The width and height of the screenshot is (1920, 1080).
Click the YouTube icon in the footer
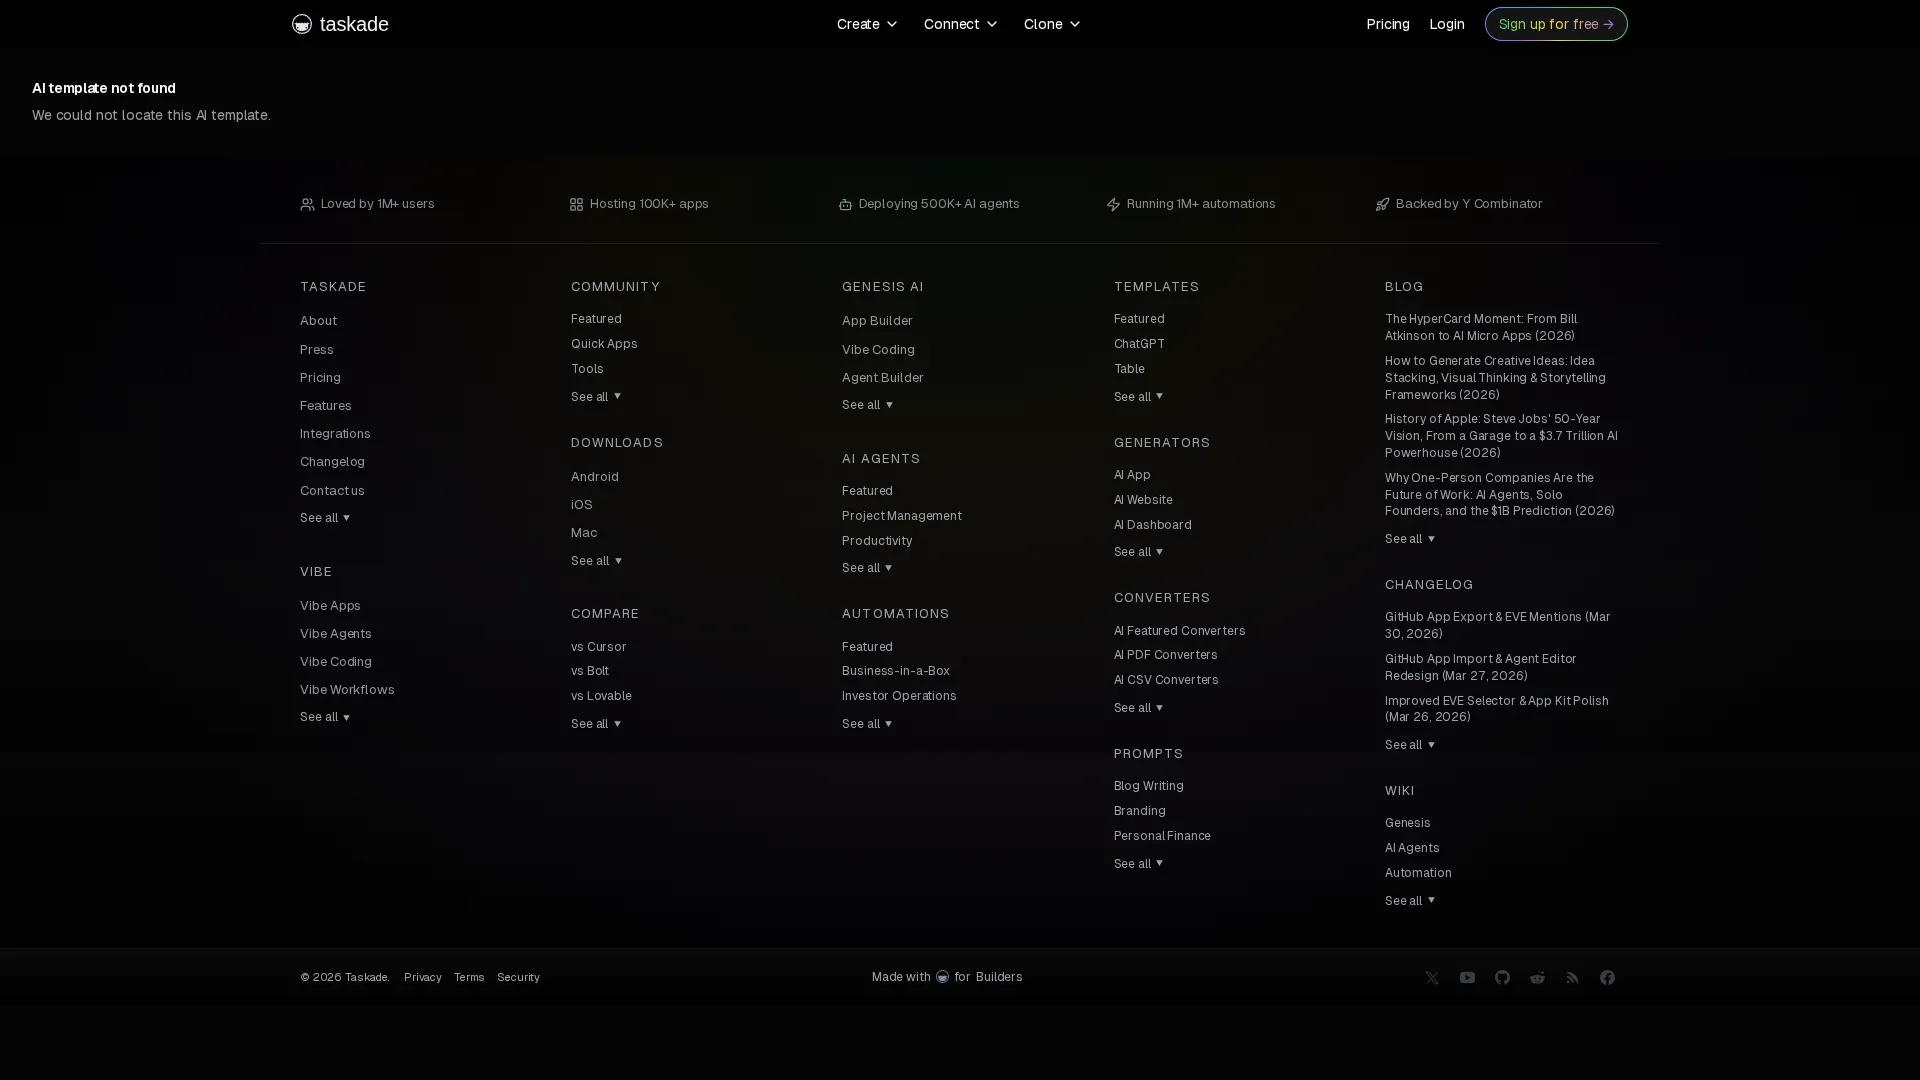click(1467, 977)
